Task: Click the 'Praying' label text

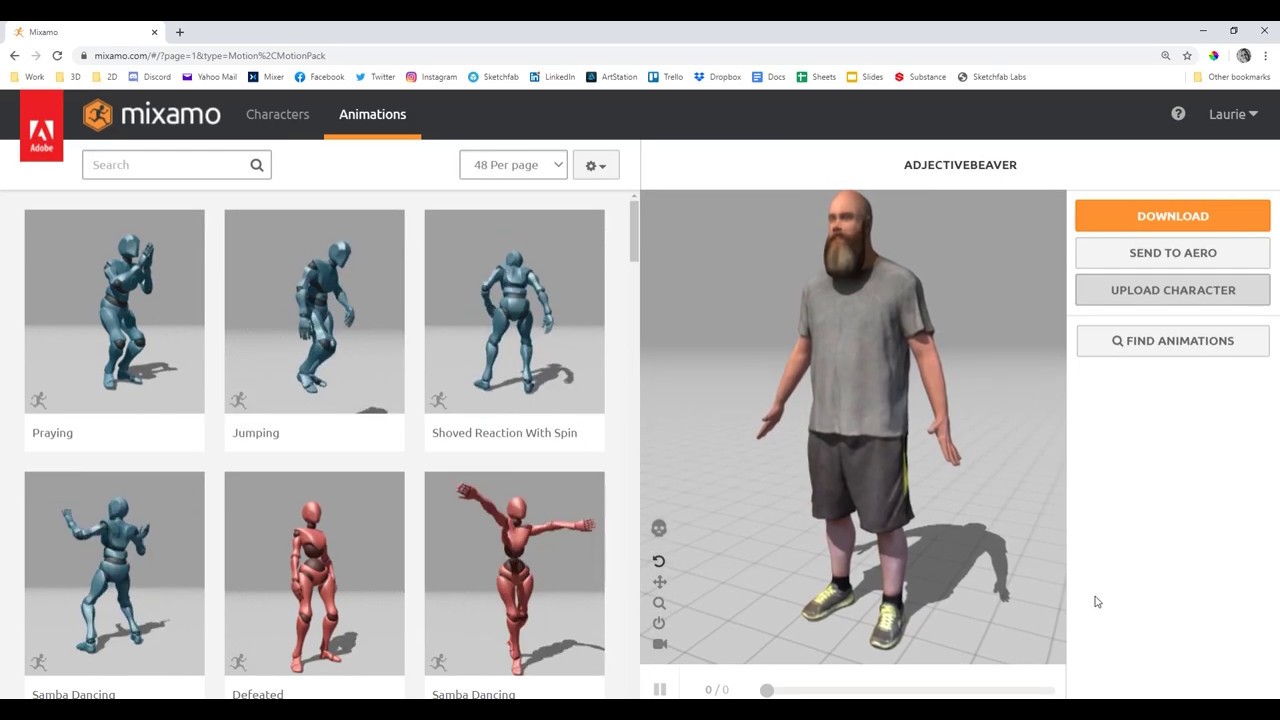Action: click(x=52, y=433)
